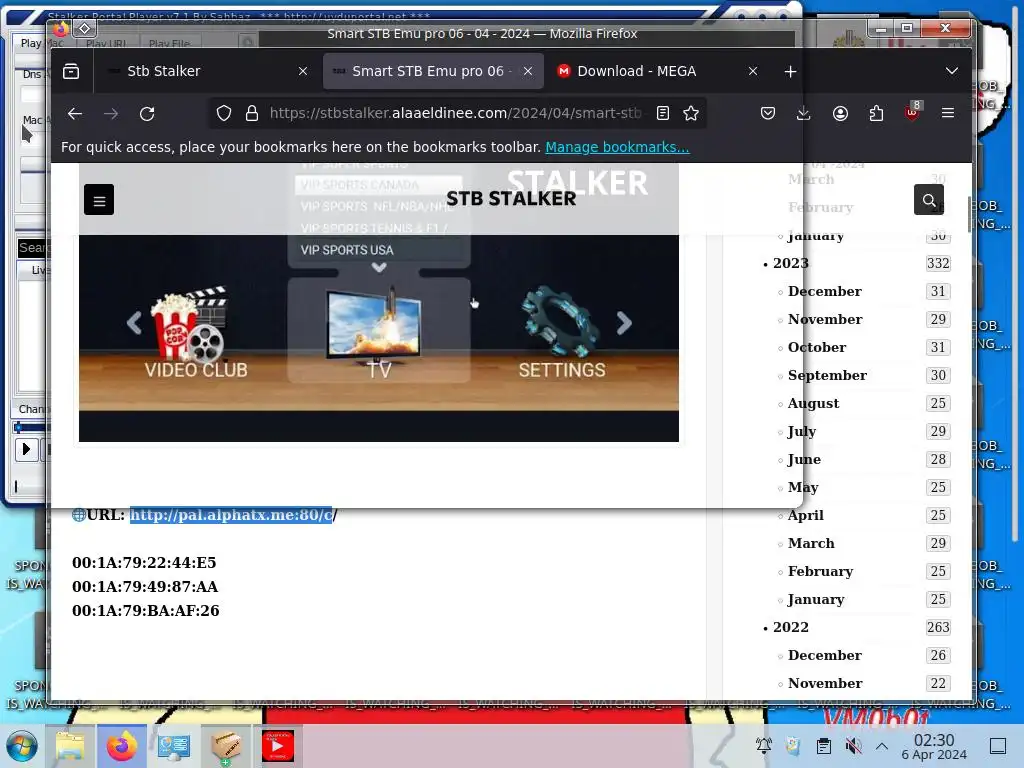Open site search button
Image resolution: width=1024 pixels, height=768 pixels.
929,200
